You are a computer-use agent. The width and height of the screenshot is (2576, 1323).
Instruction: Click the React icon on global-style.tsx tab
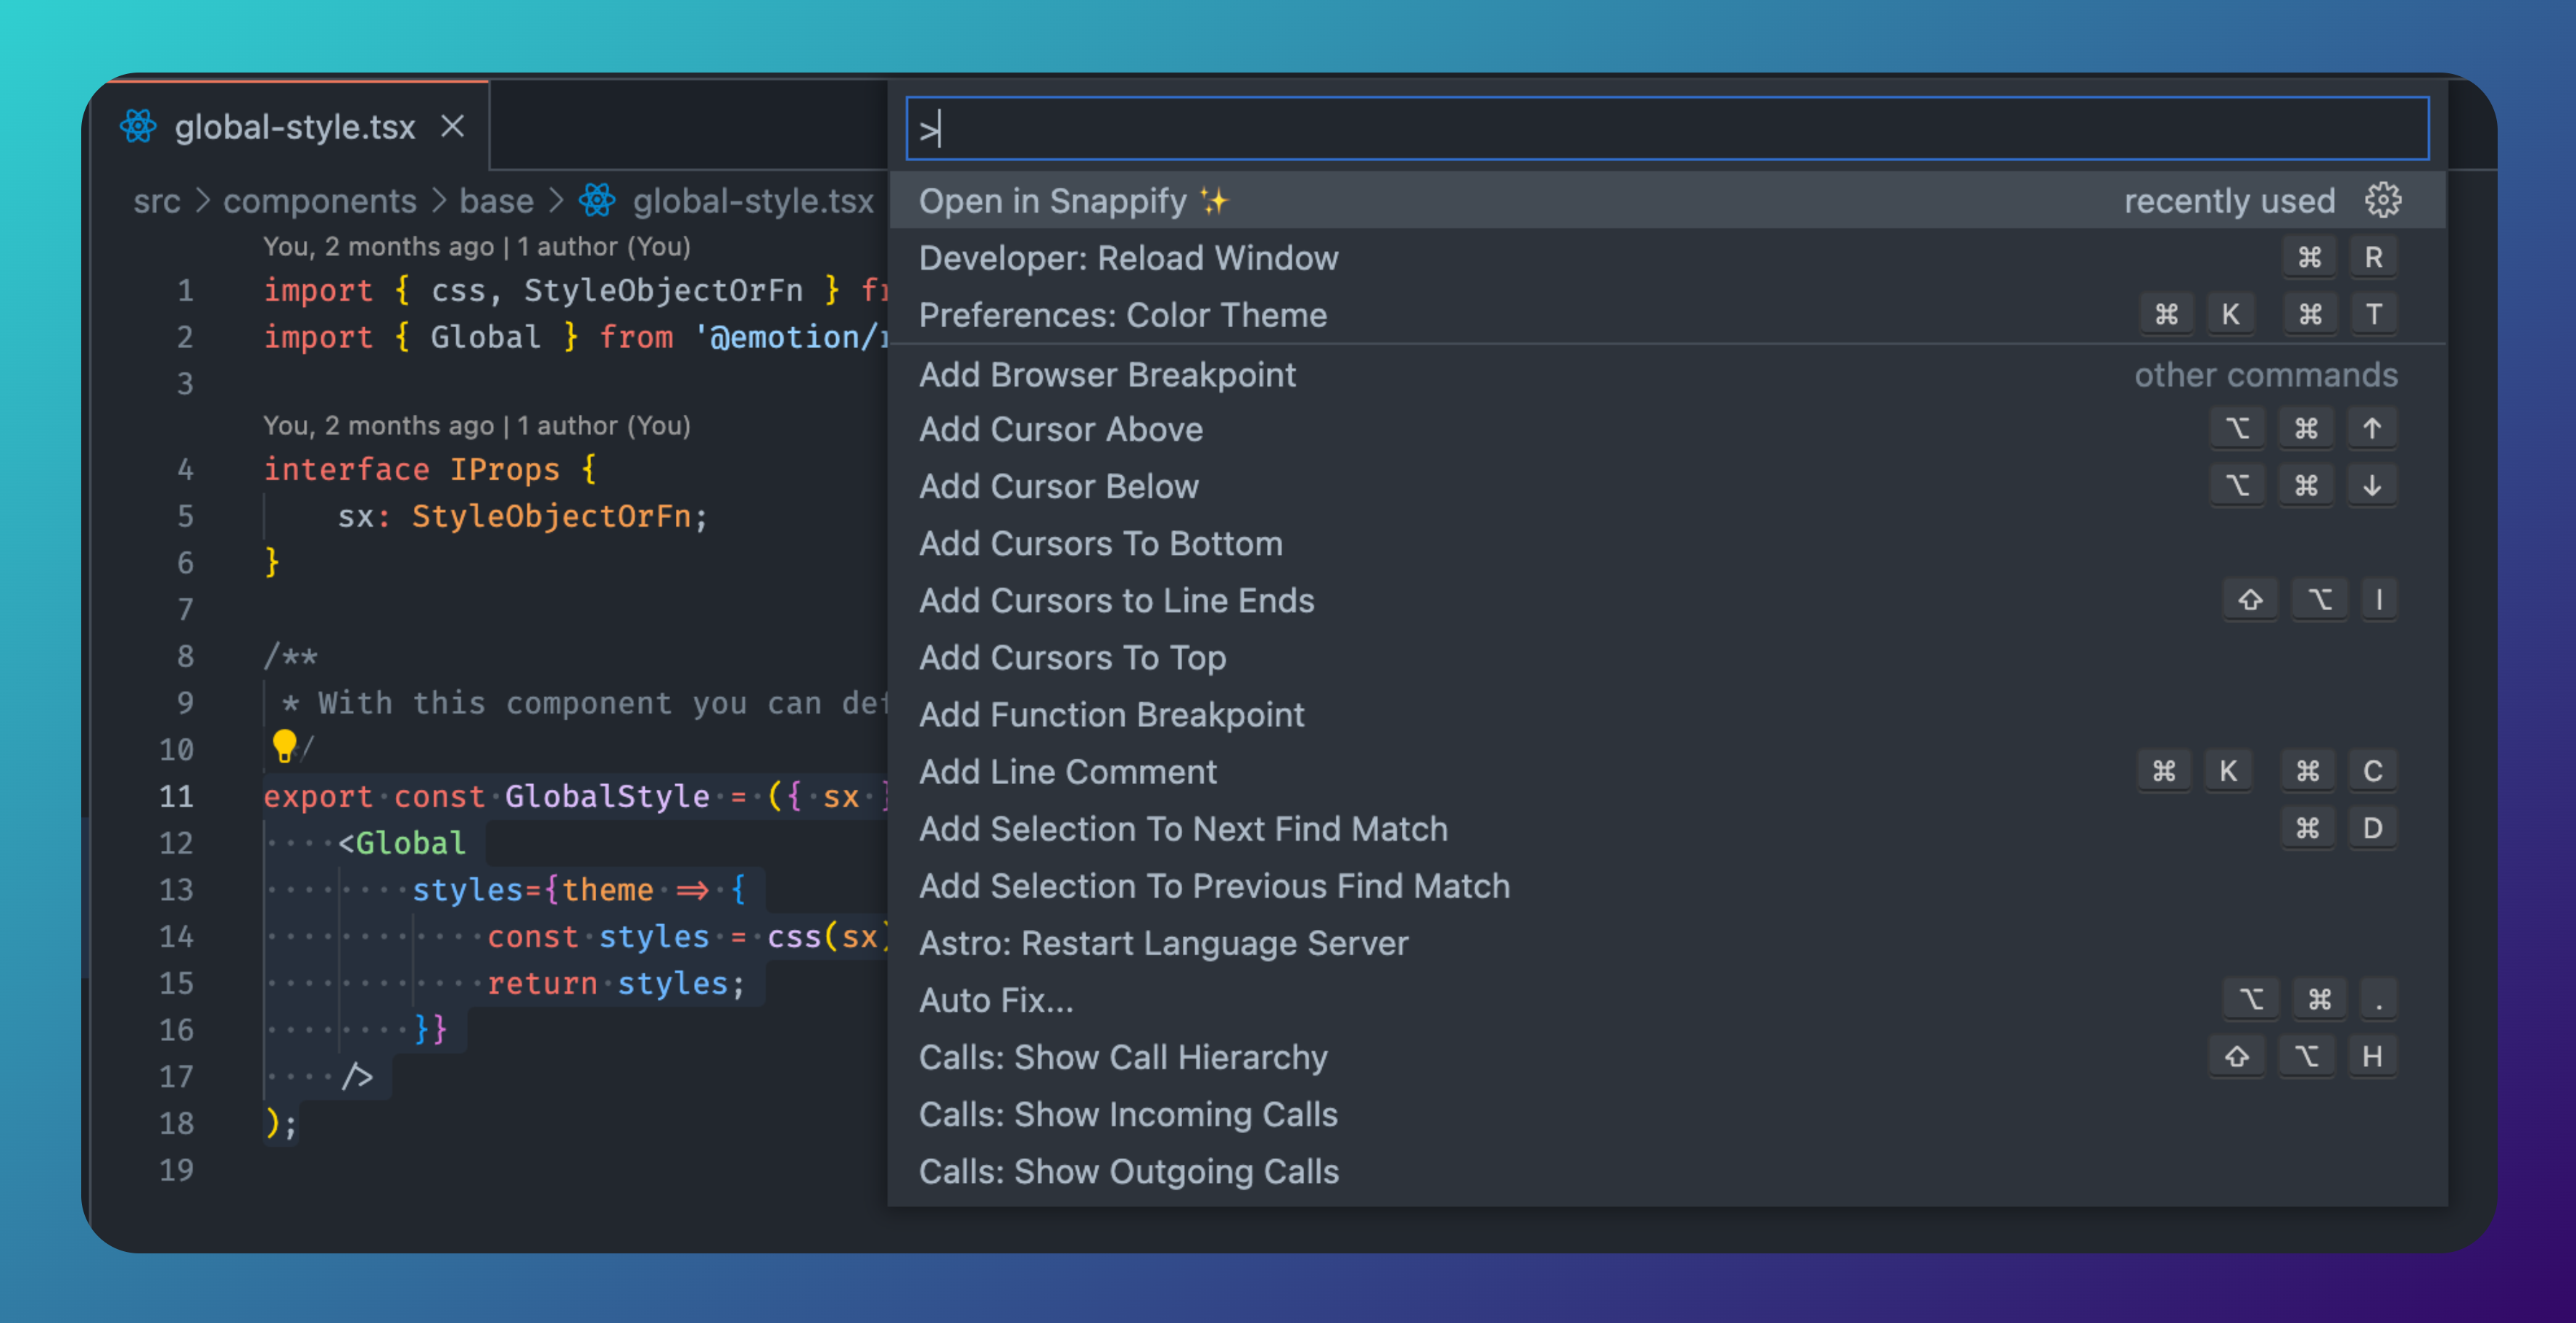138,127
